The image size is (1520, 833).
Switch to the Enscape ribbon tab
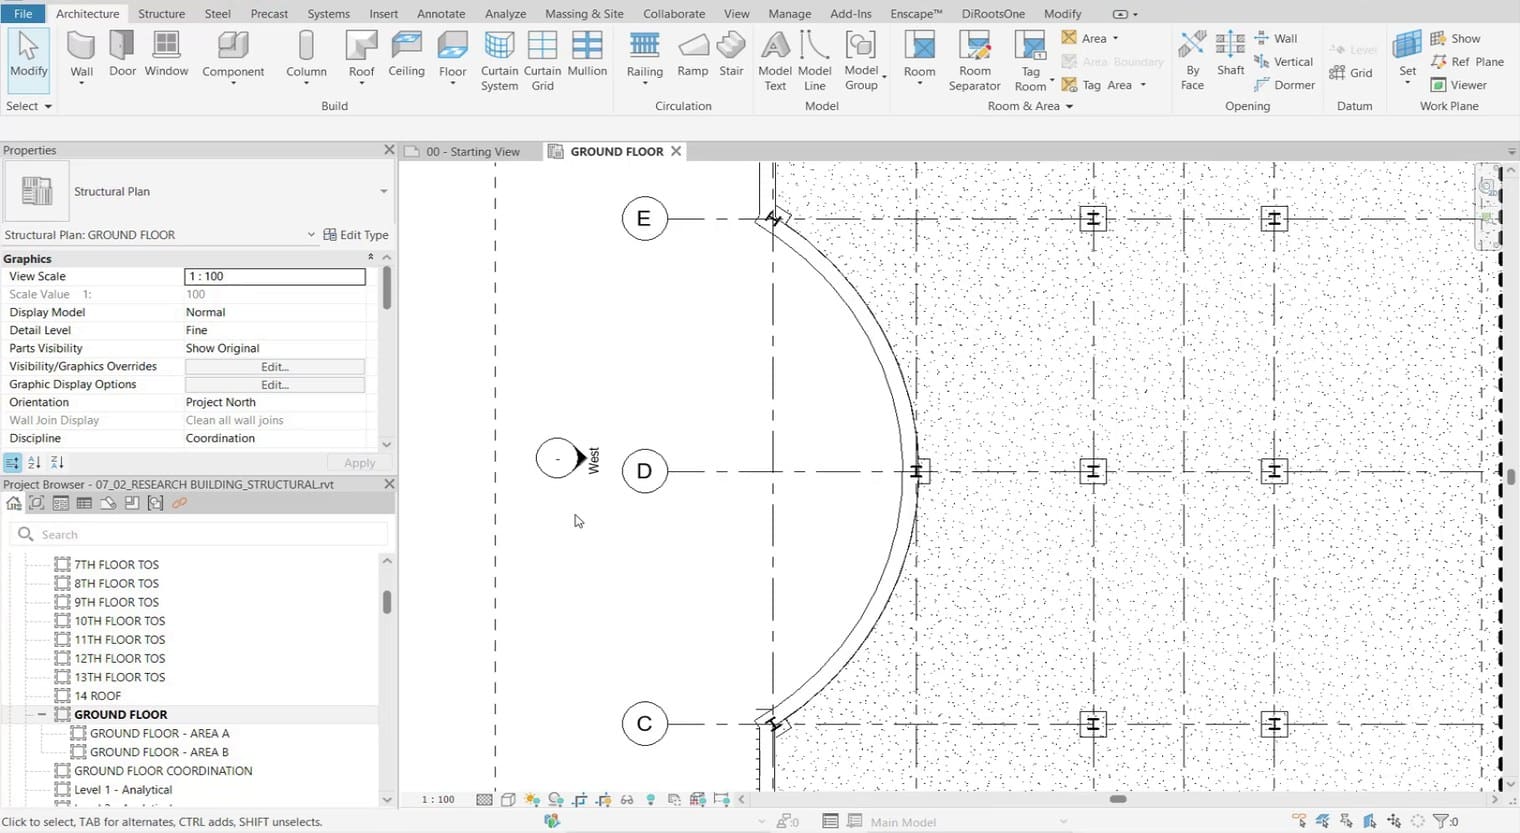[x=916, y=13]
